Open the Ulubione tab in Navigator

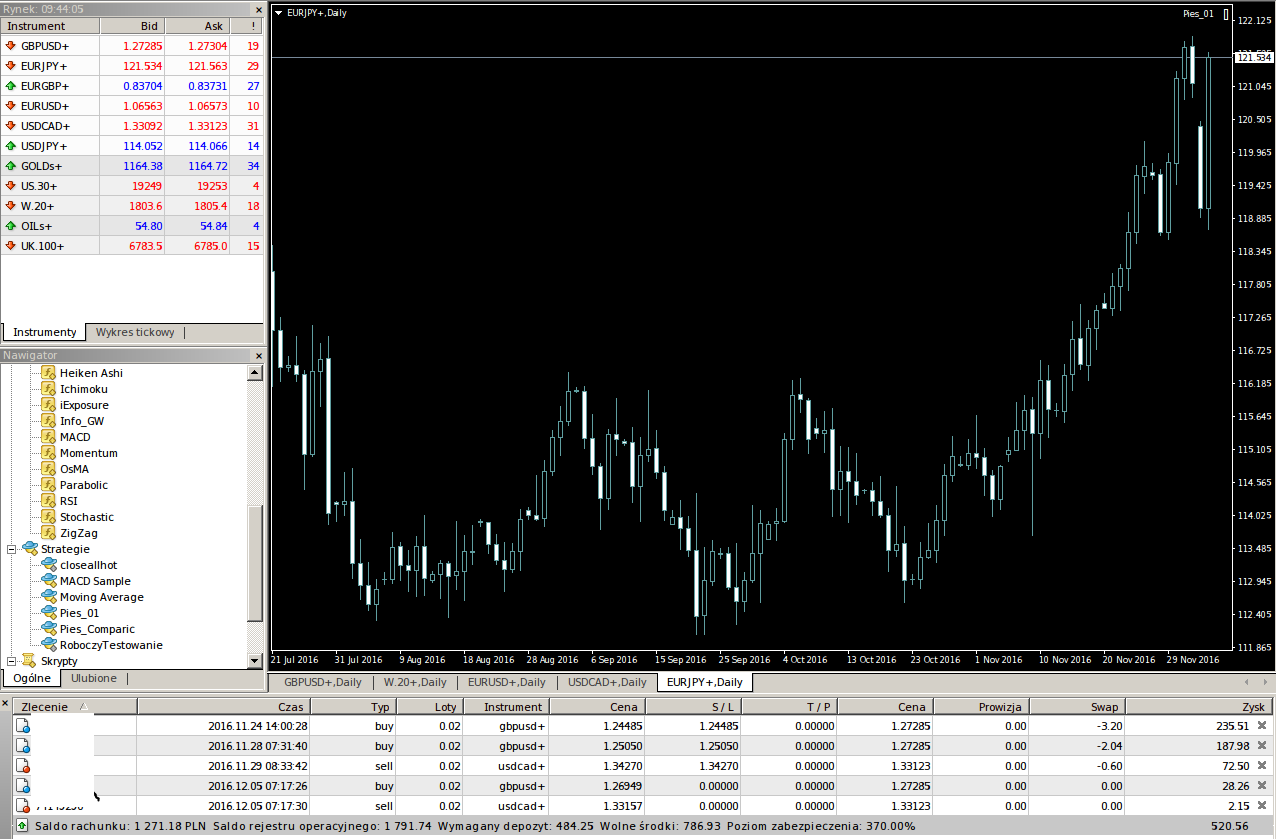coord(94,678)
